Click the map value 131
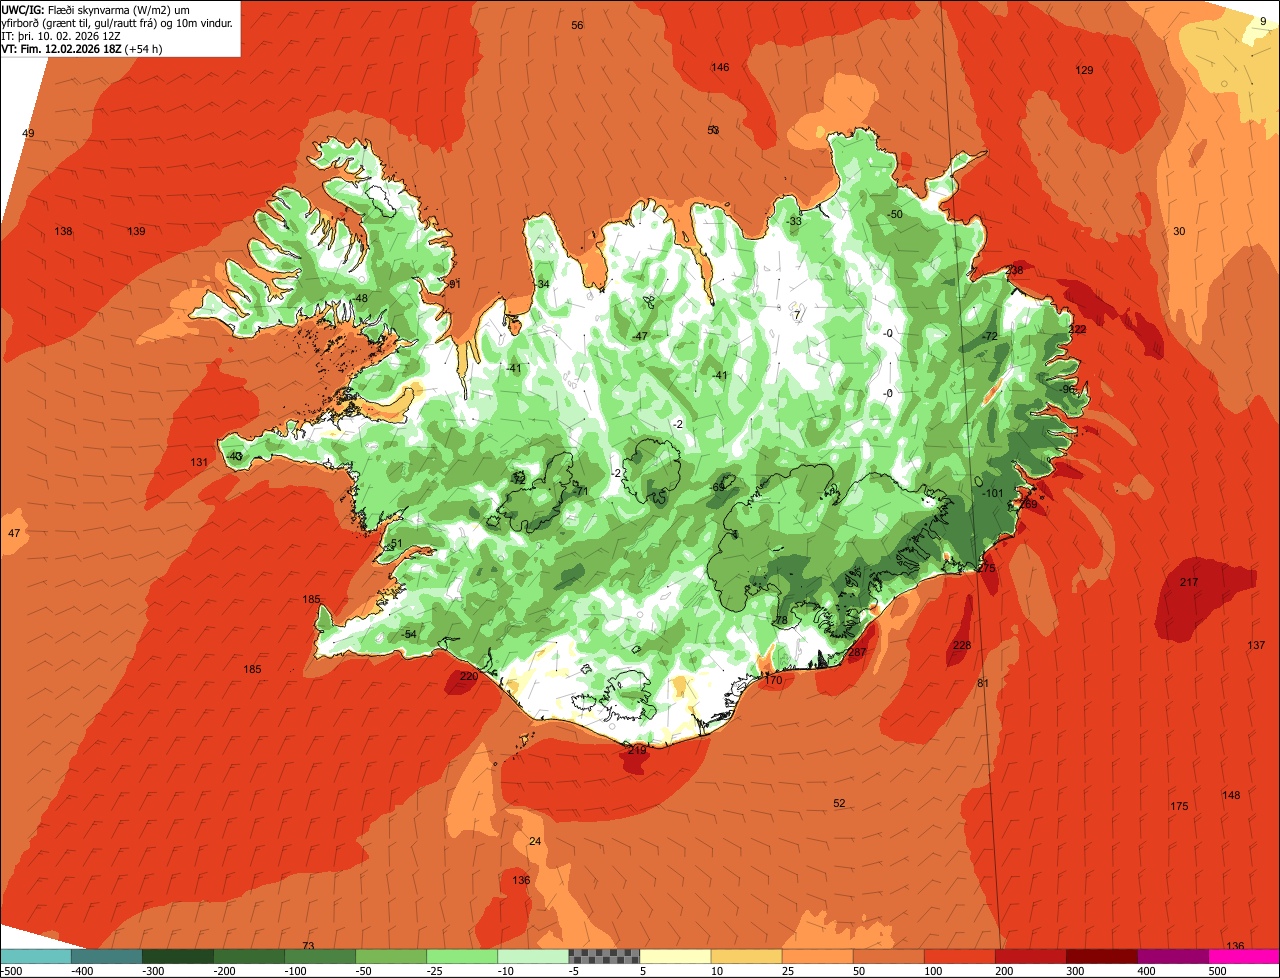1280x978 pixels. click(199, 463)
